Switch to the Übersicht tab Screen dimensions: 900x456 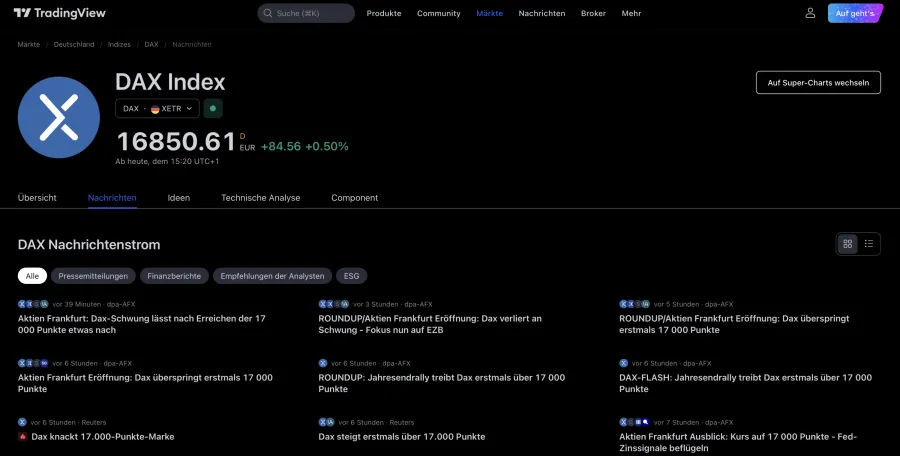pos(37,198)
